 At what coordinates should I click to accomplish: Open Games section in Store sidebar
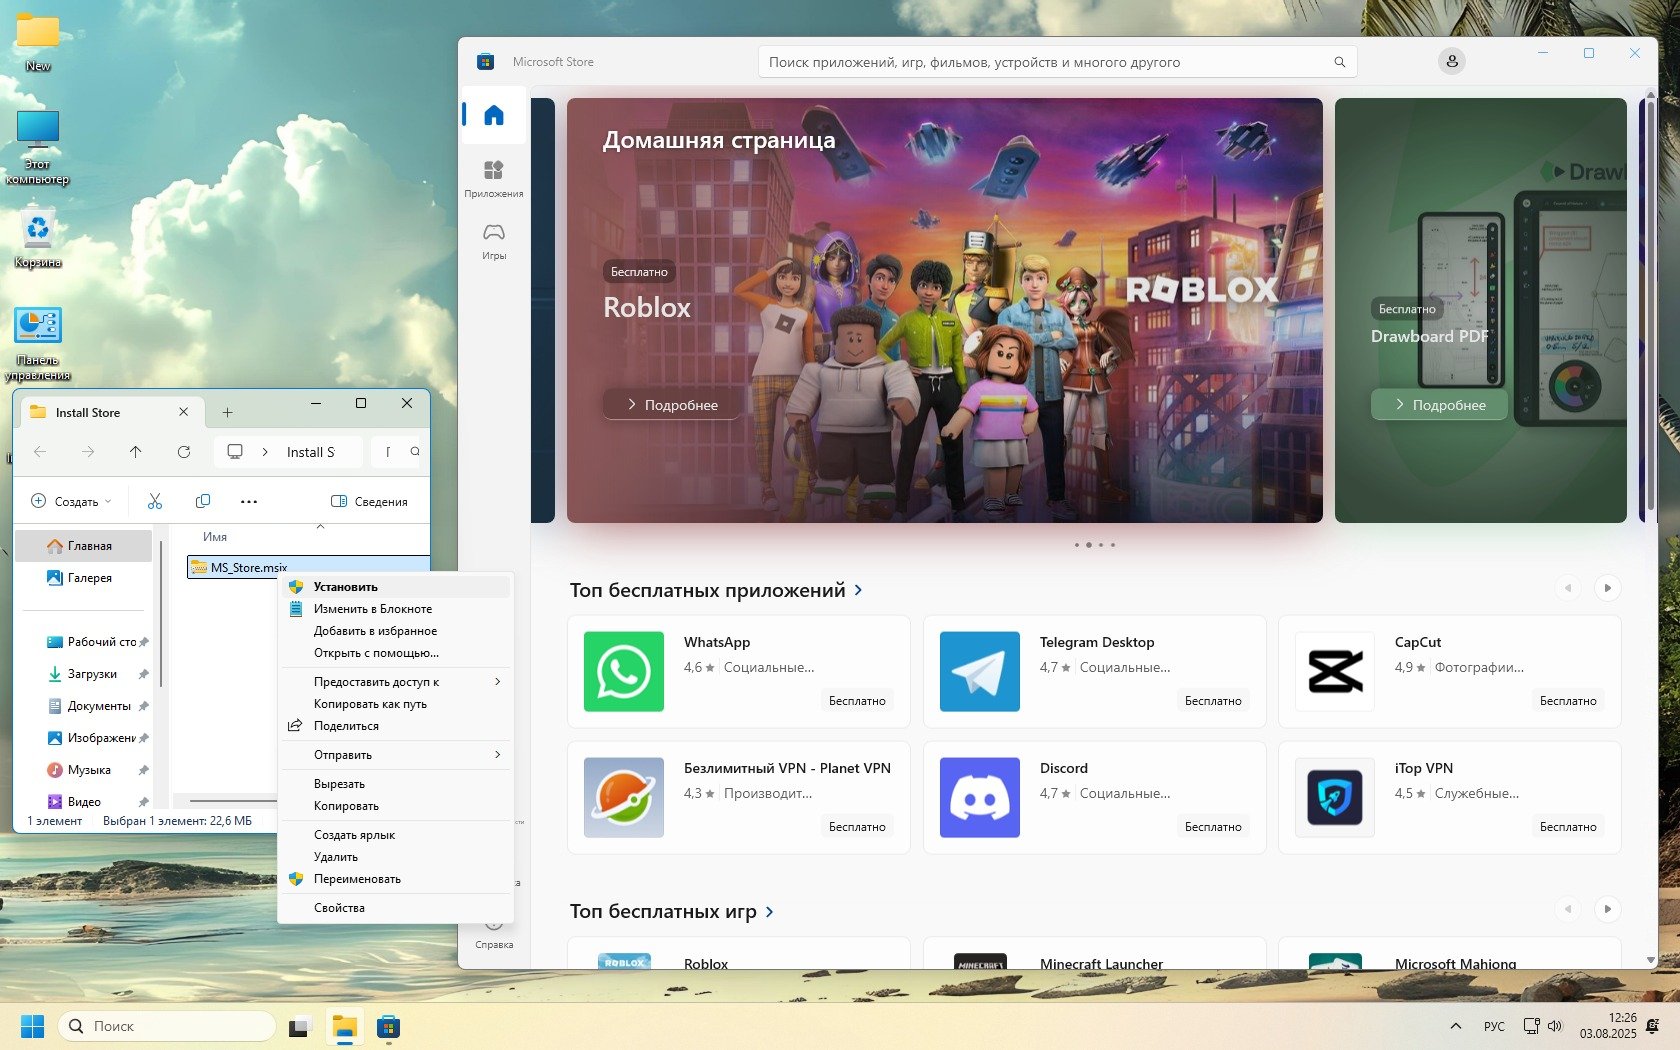click(493, 240)
